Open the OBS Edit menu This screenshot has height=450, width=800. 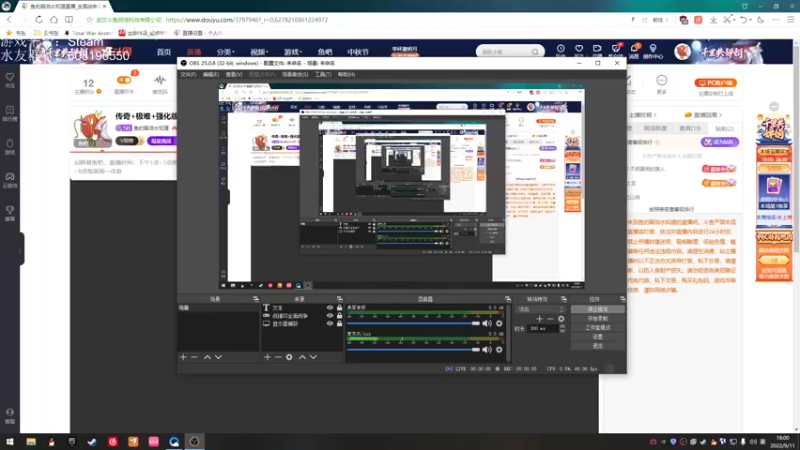click(211, 74)
